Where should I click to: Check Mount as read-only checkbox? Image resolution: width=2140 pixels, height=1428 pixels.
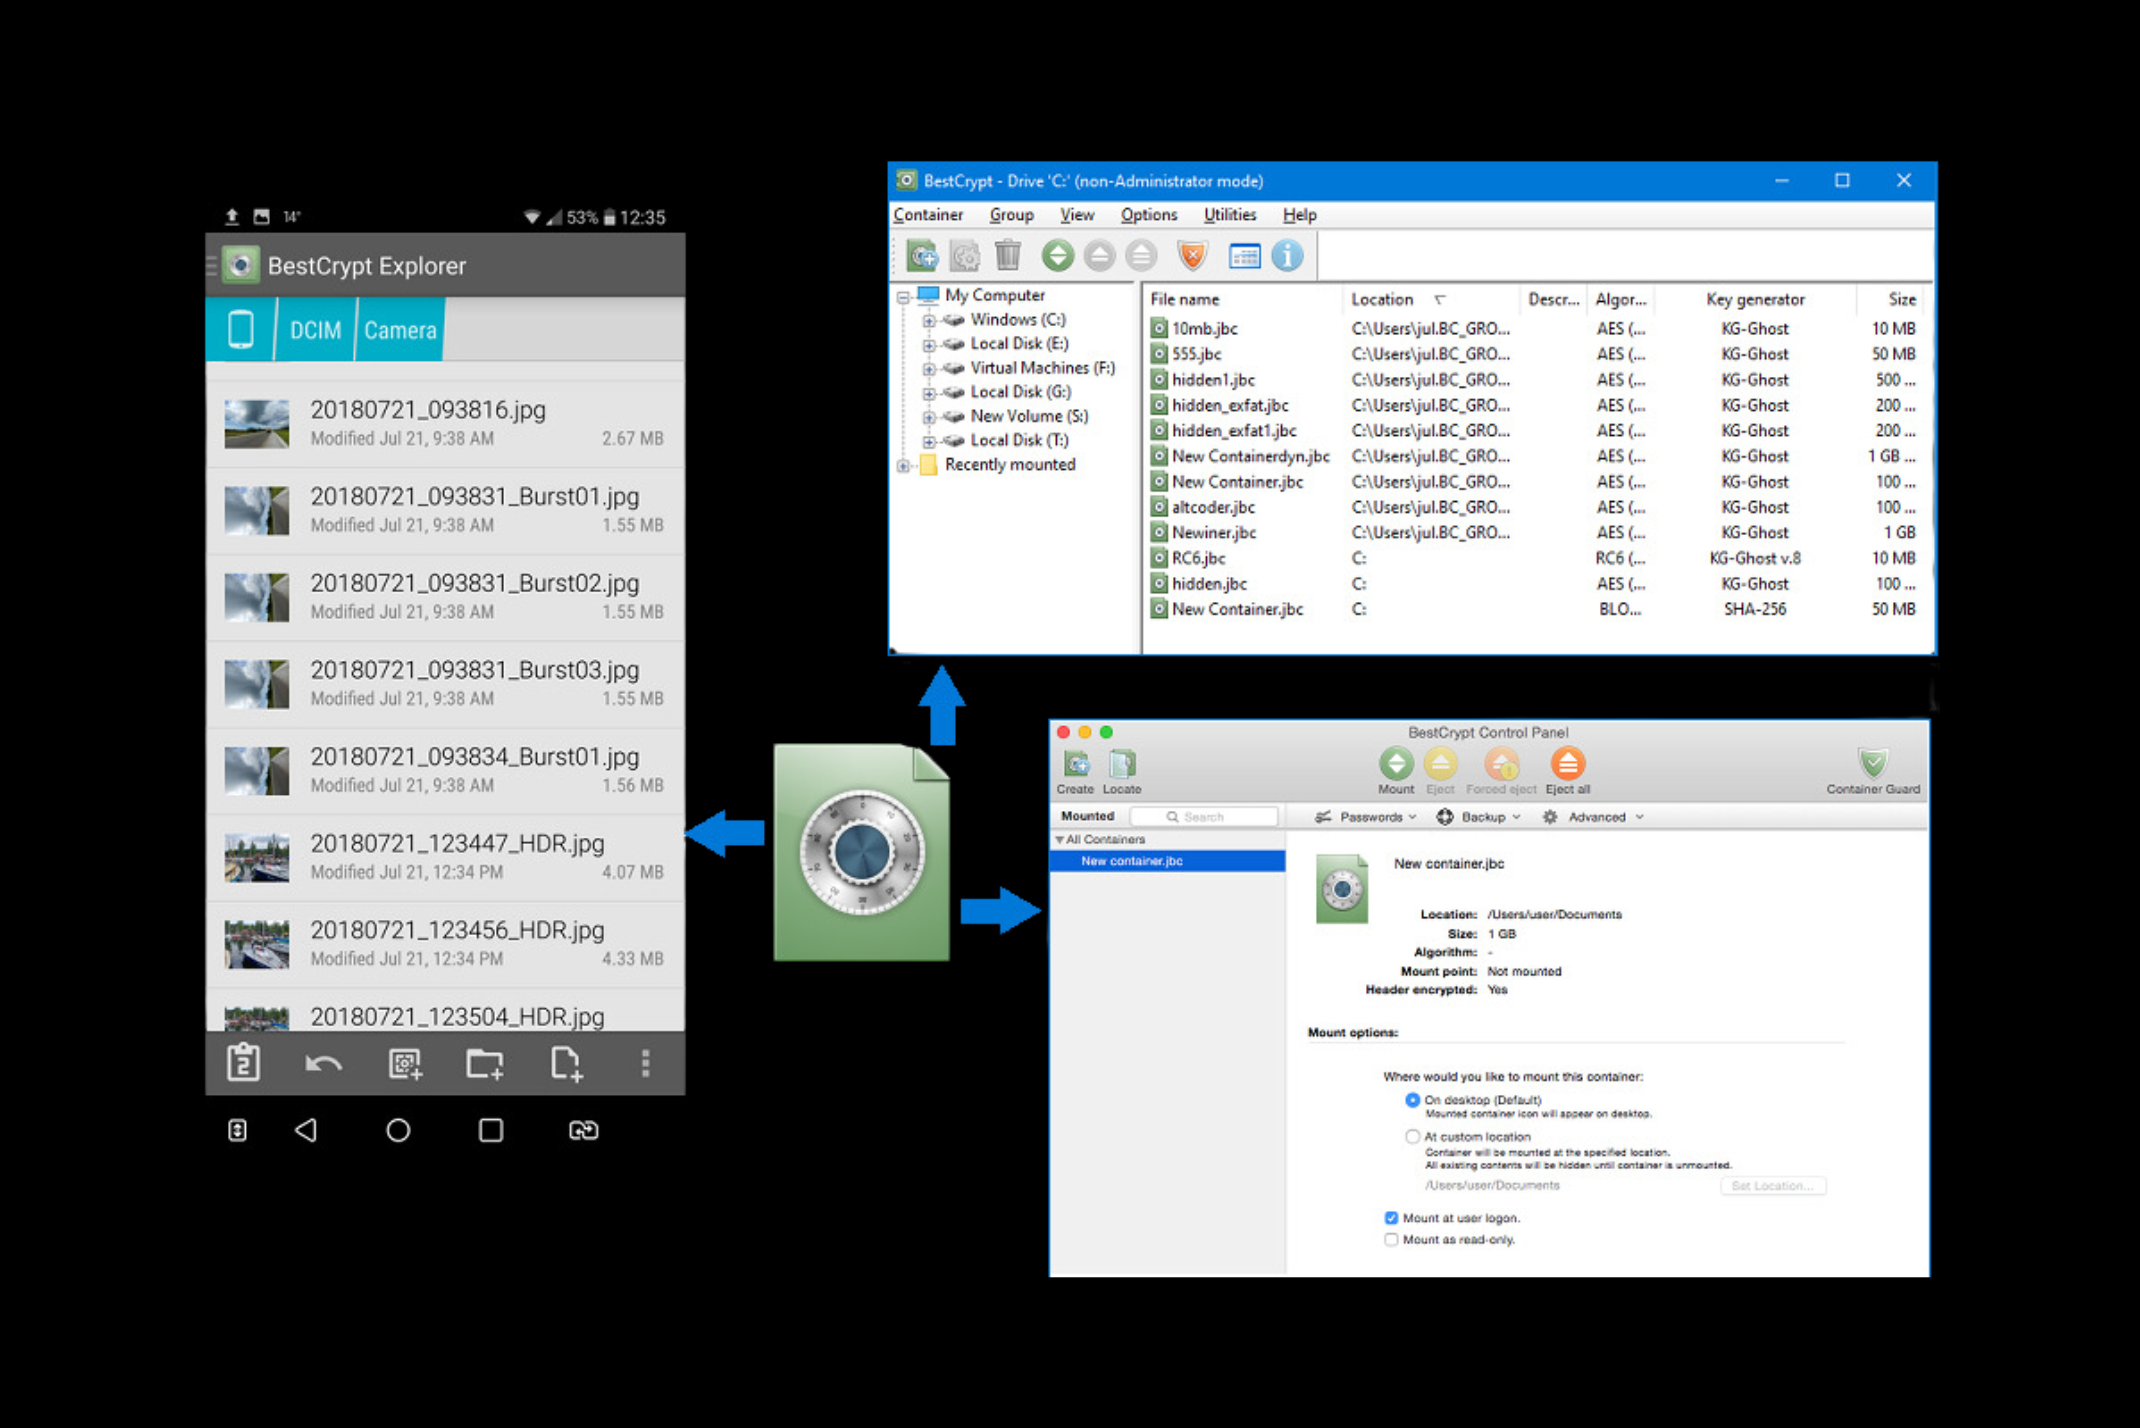(x=1391, y=1240)
